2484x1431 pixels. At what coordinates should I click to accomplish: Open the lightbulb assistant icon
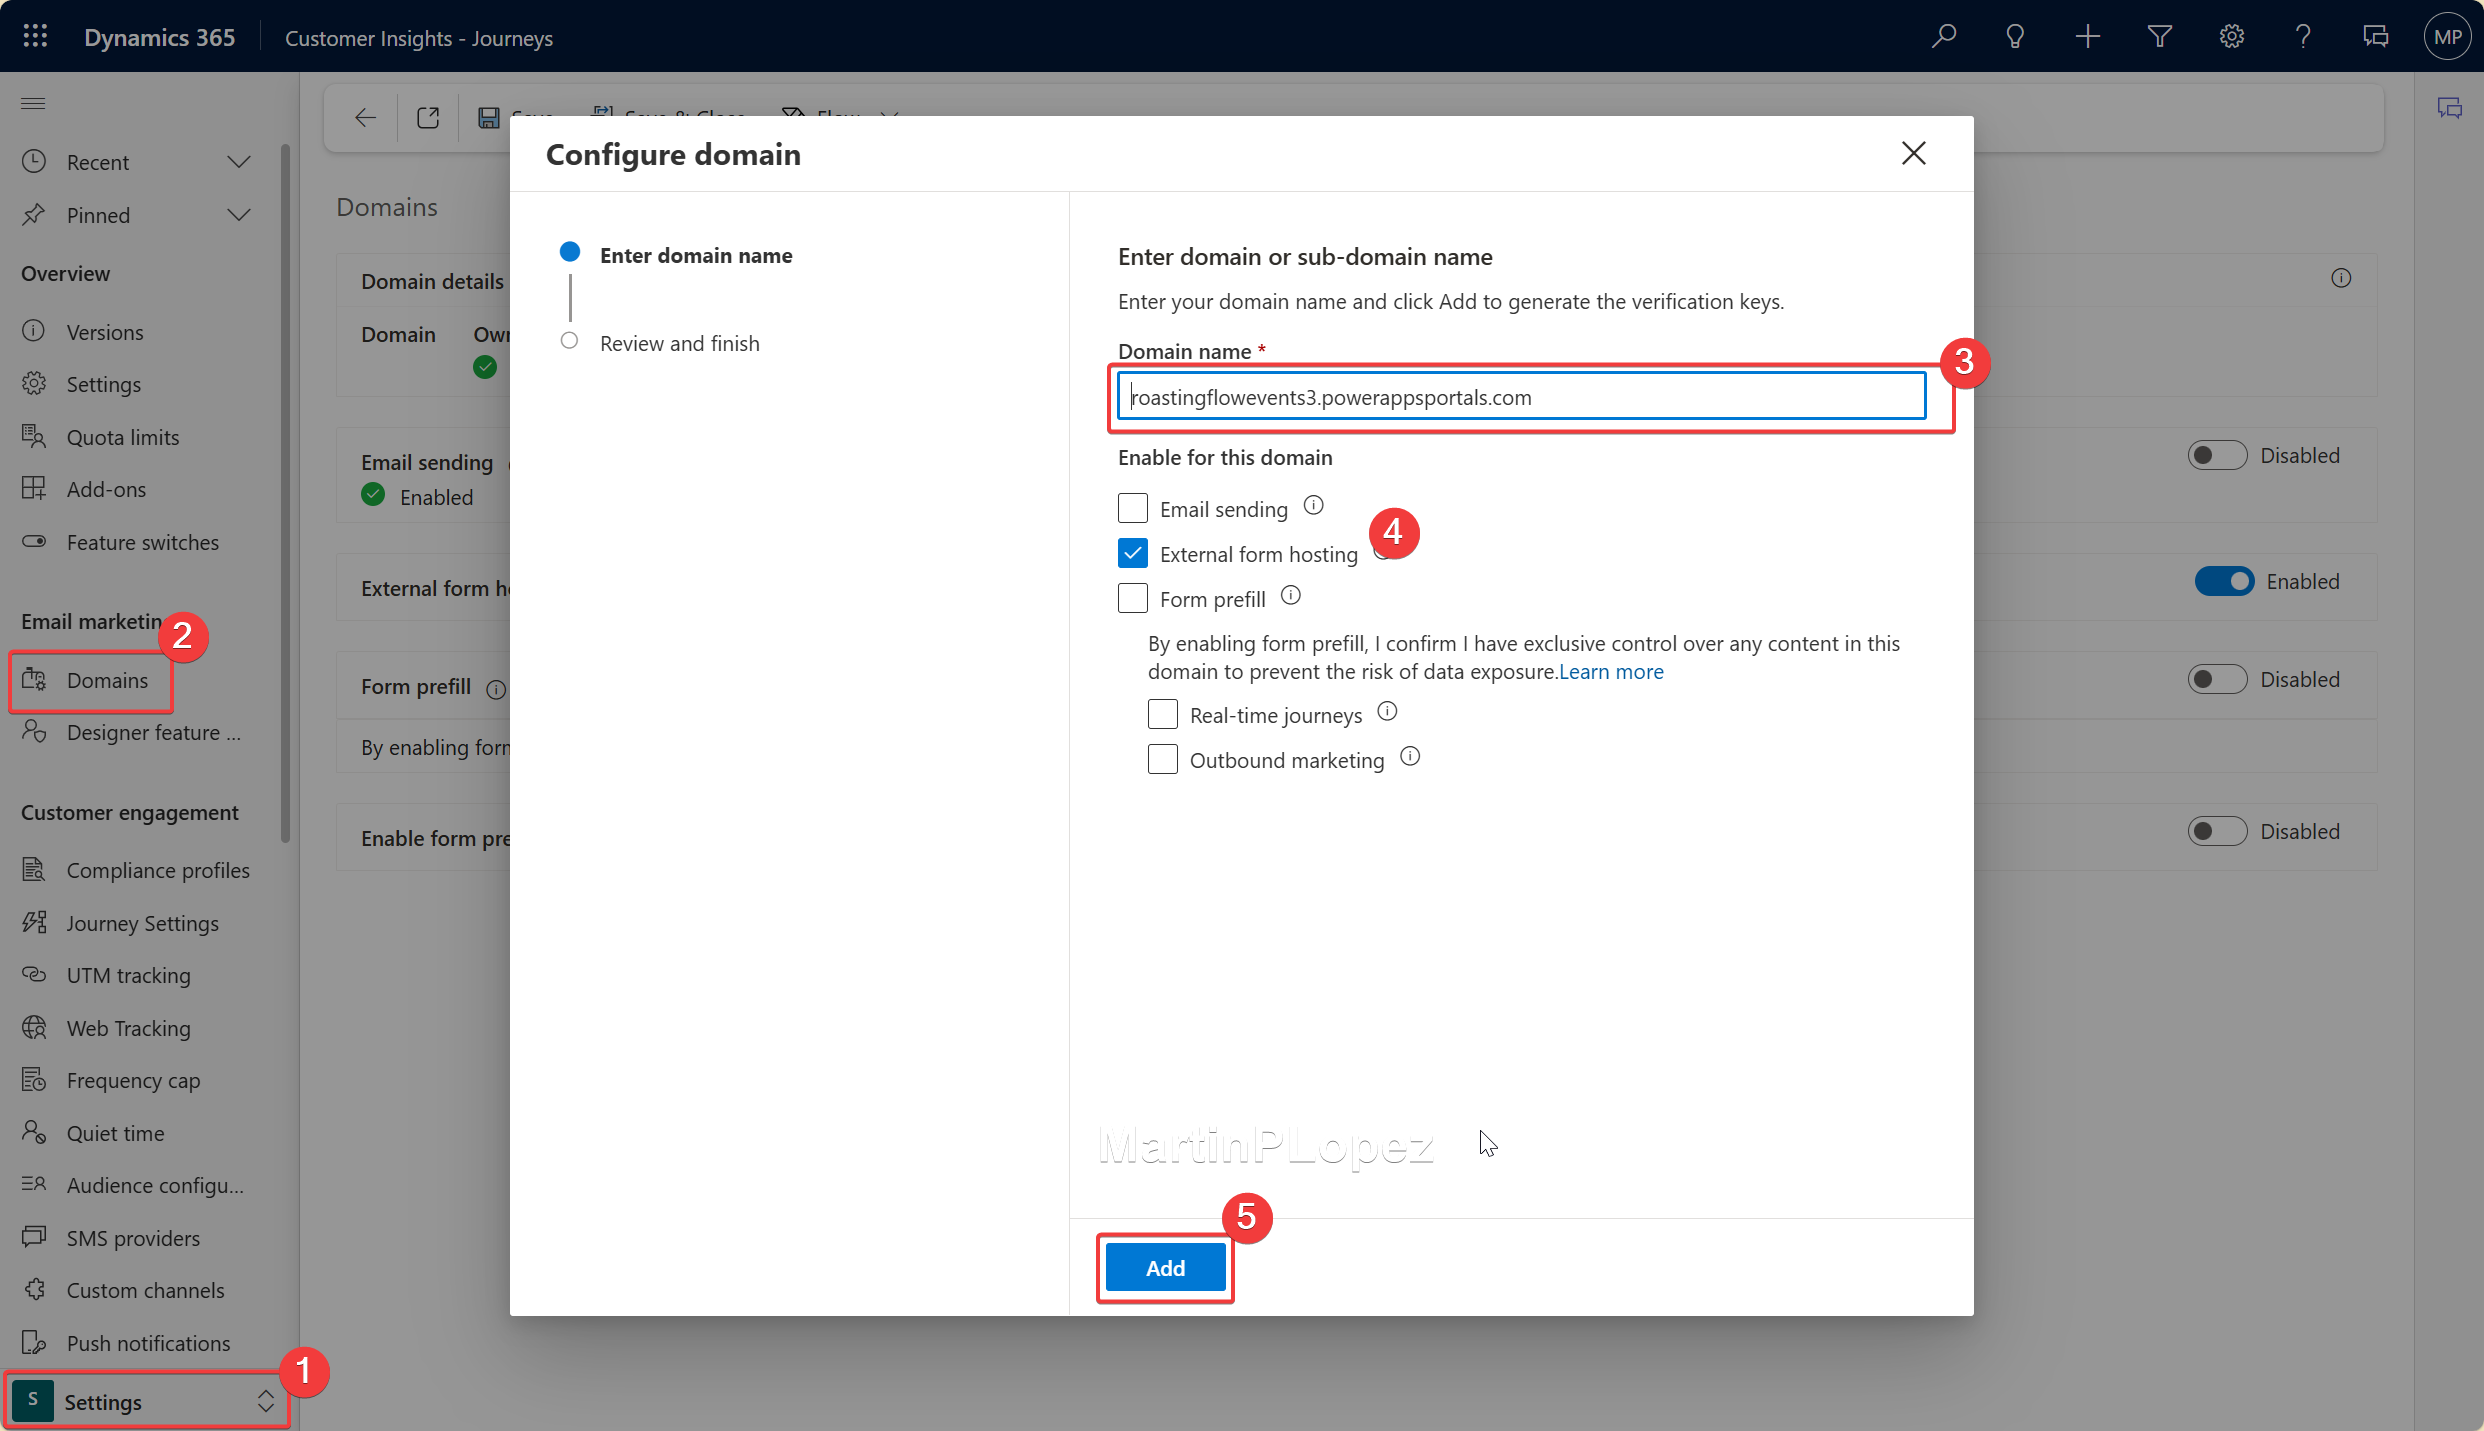click(x=2015, y=37)
